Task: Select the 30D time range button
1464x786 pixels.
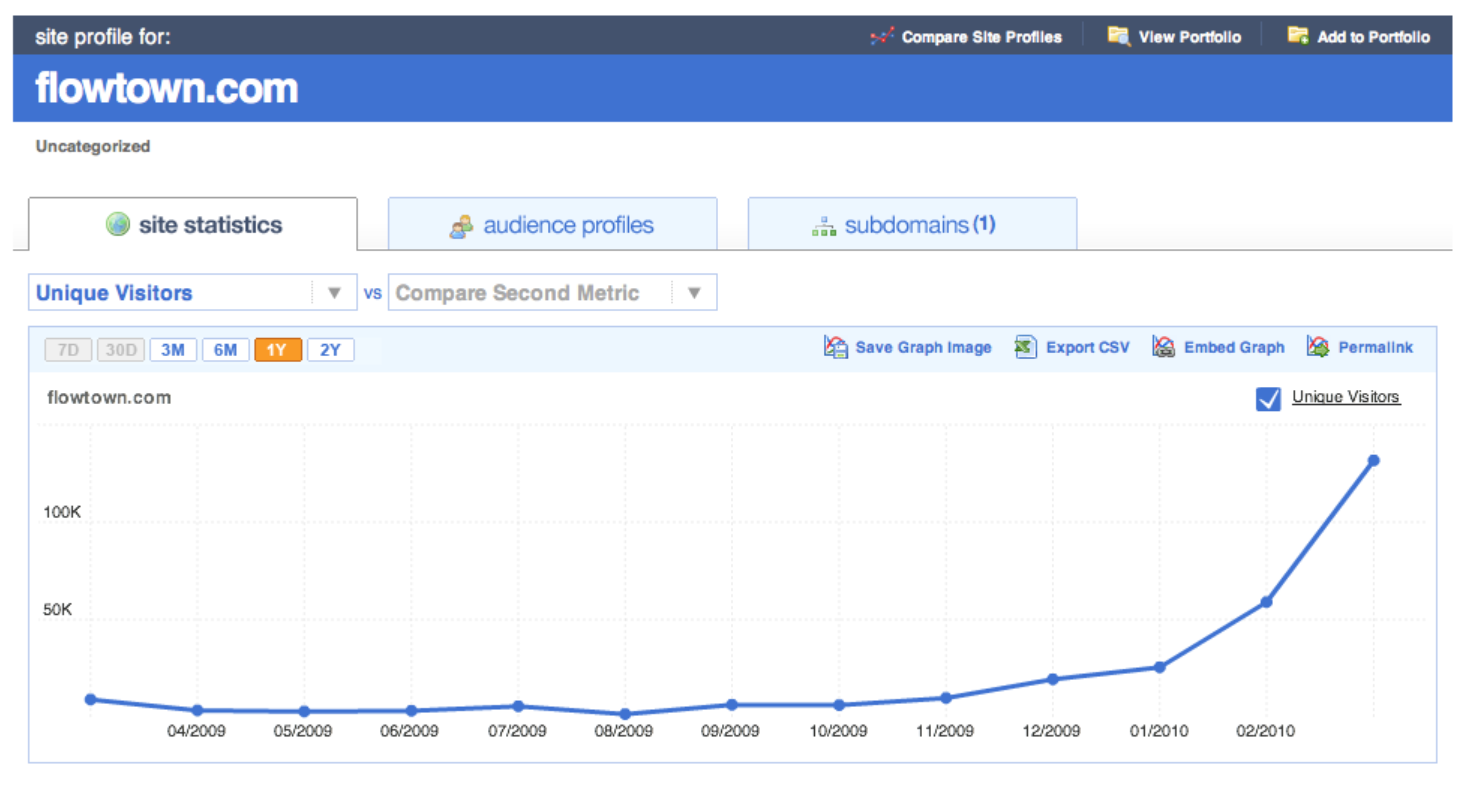Action: [121, 350]
